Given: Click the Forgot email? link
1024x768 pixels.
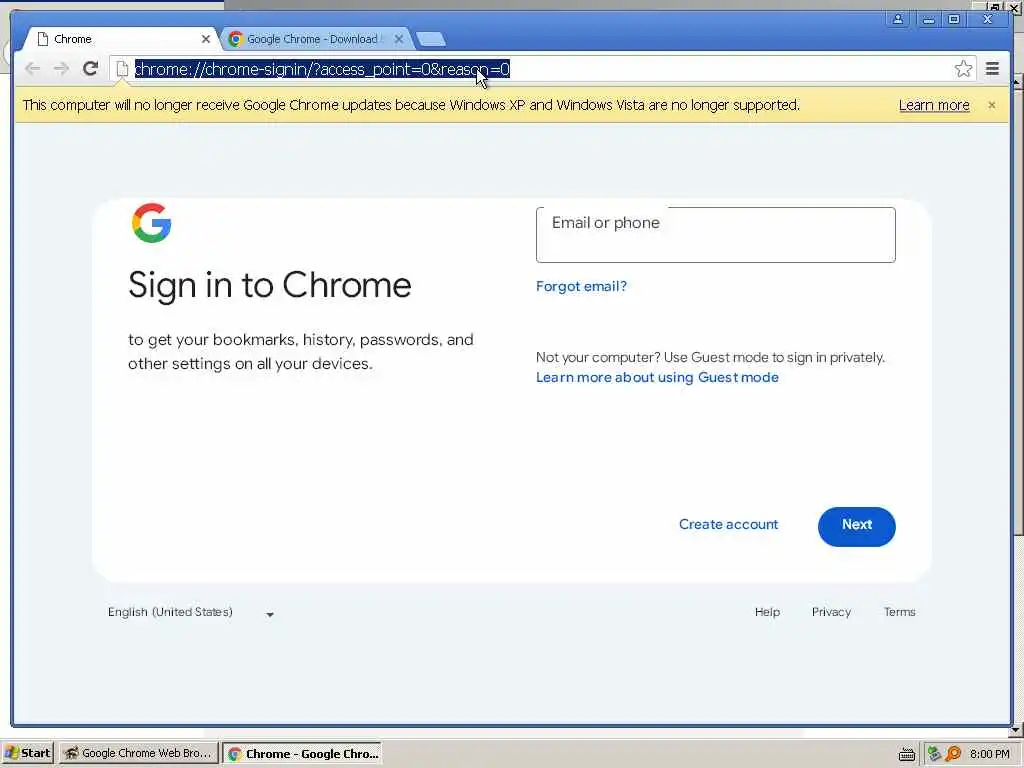Looking at the screenshot, I should pyautogui.click(x=581, y=286).
